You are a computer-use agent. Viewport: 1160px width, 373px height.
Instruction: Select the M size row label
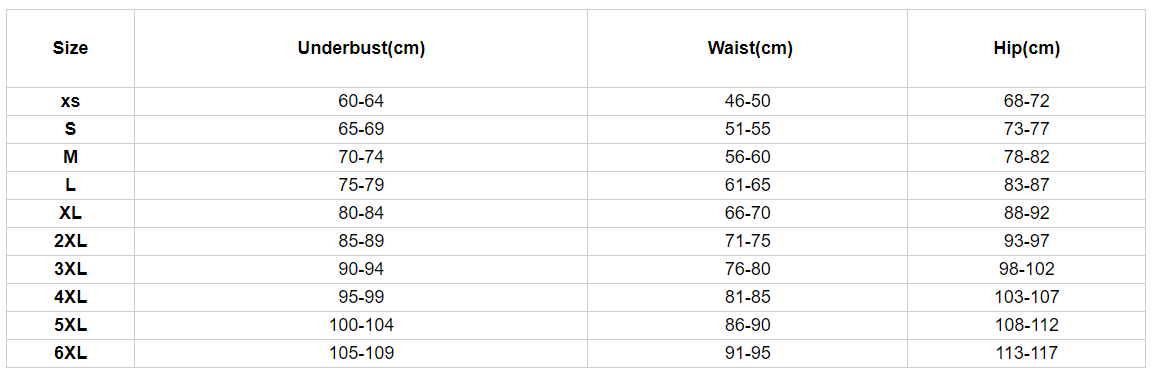(70, 158)
